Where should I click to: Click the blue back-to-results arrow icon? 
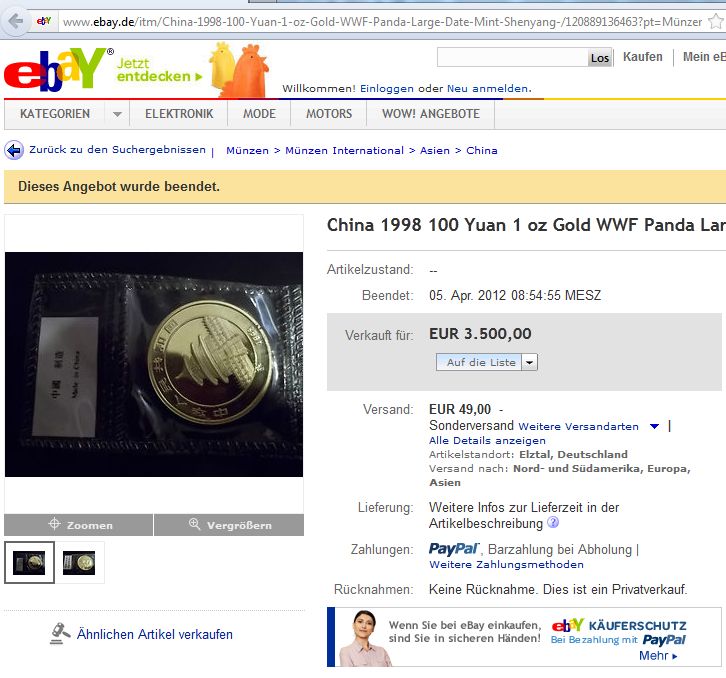[14, 150]
